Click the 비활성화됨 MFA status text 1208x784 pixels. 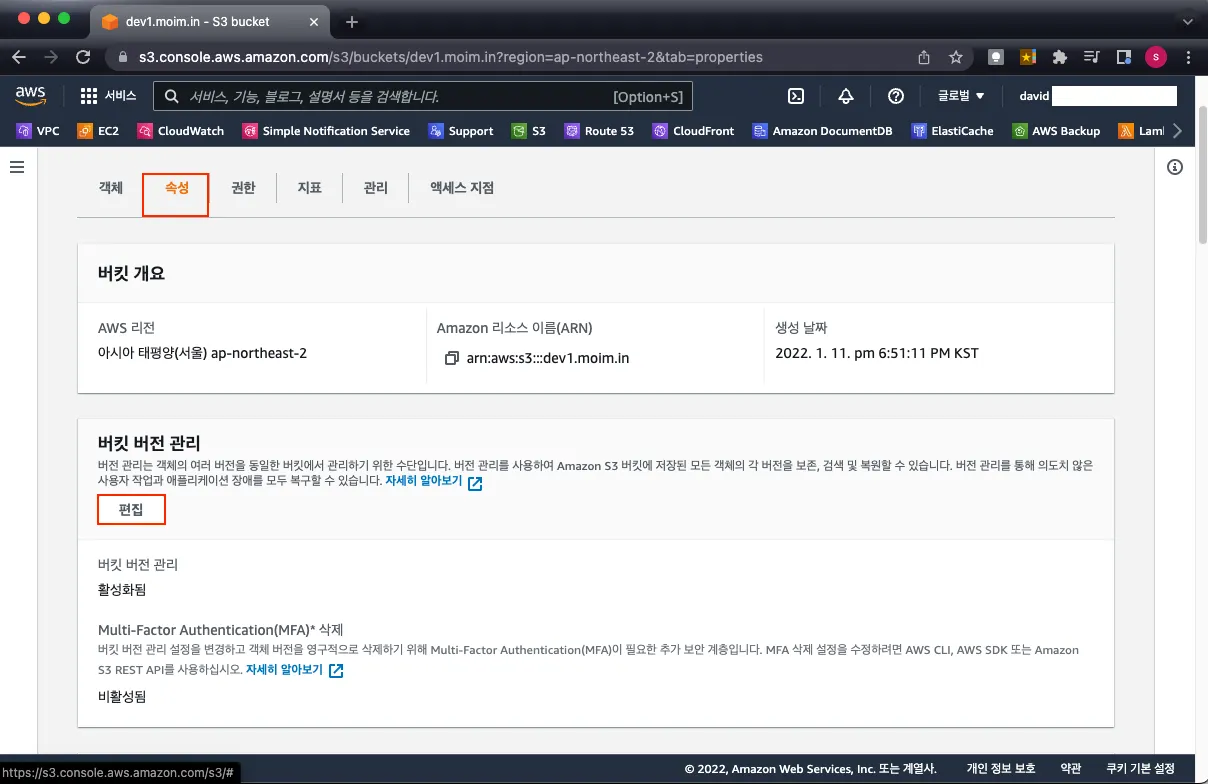pos(122,696)
